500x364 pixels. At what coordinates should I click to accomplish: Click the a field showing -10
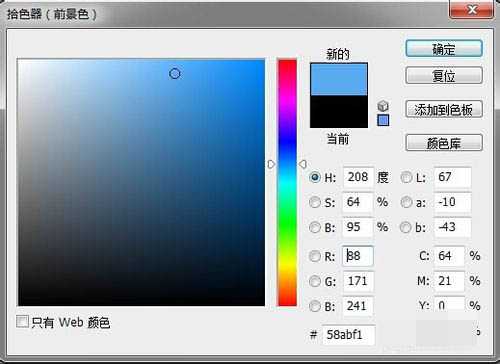(453, 202)
